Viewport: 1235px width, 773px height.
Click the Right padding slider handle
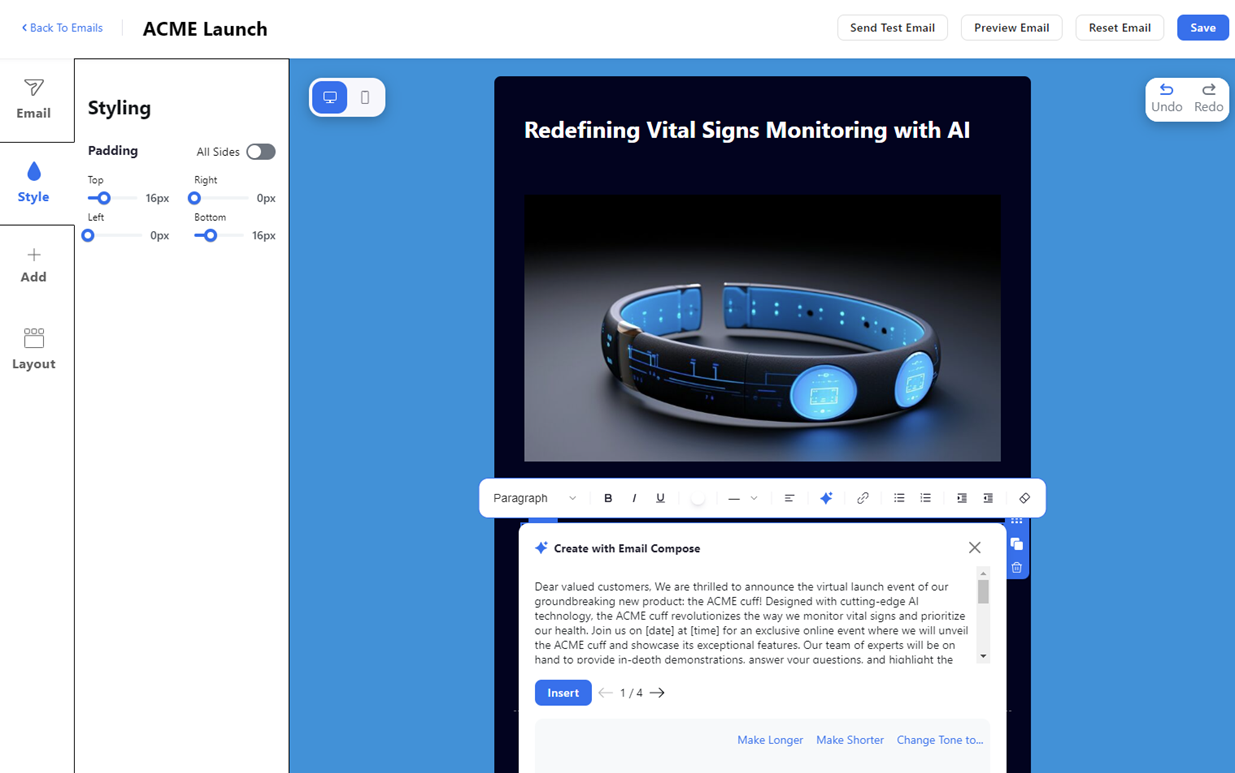[x=194, y=198]
